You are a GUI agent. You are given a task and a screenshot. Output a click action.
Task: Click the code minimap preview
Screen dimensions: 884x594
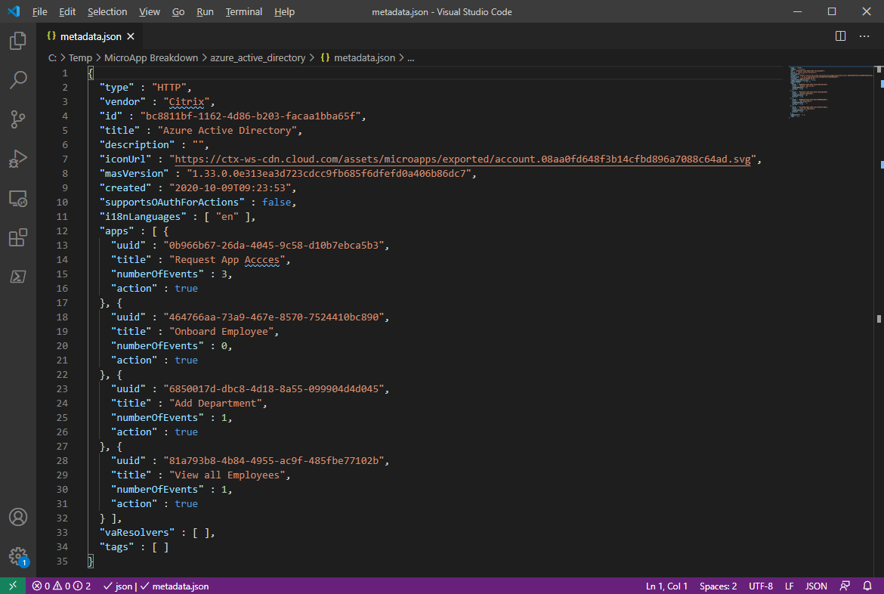click(830, 91)
